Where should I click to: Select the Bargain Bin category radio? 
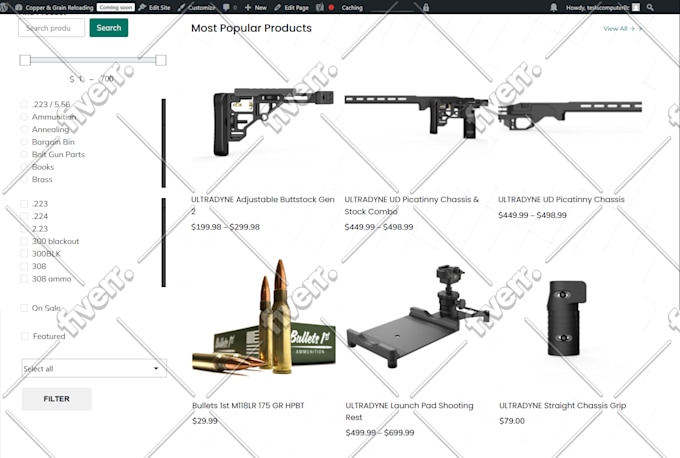(x=24, y=142)
